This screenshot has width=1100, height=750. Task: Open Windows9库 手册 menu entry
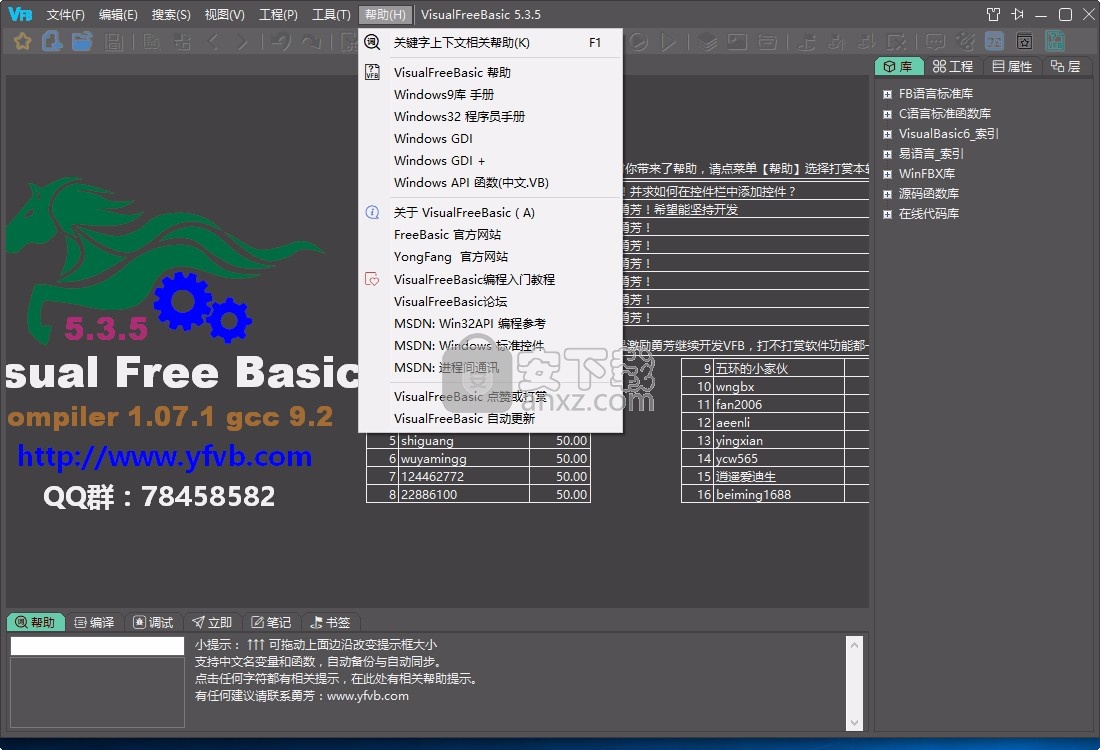[x=490, y=94]
